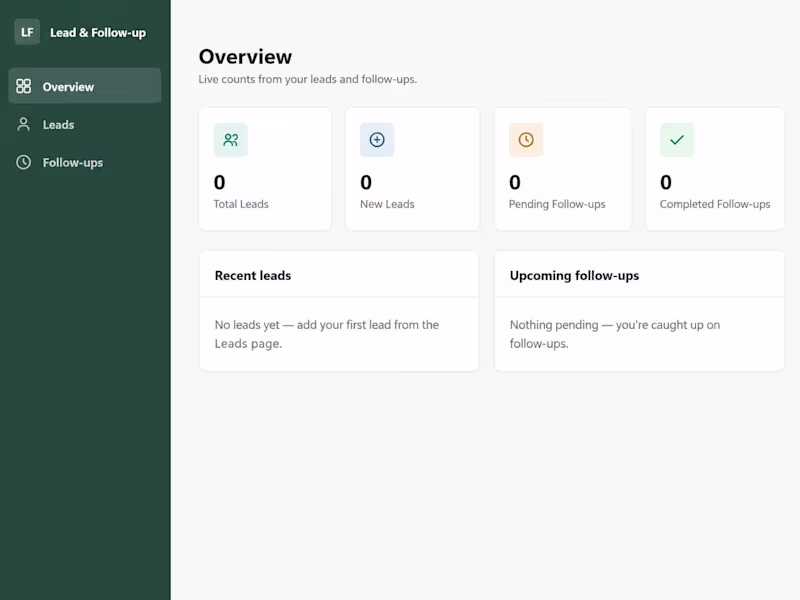
Task: Open the Overview sidebar item
Action: coord(85,86)
